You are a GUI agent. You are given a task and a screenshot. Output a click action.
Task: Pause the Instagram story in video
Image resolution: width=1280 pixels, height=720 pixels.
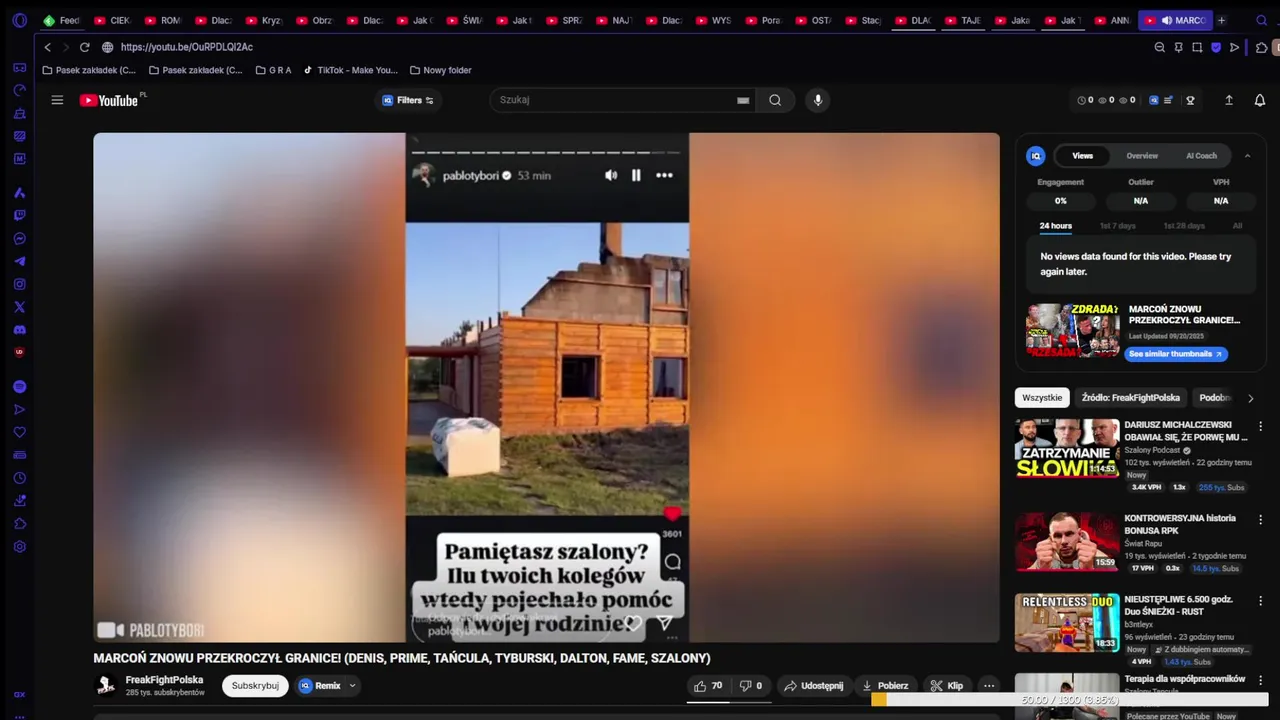[636, 175]
